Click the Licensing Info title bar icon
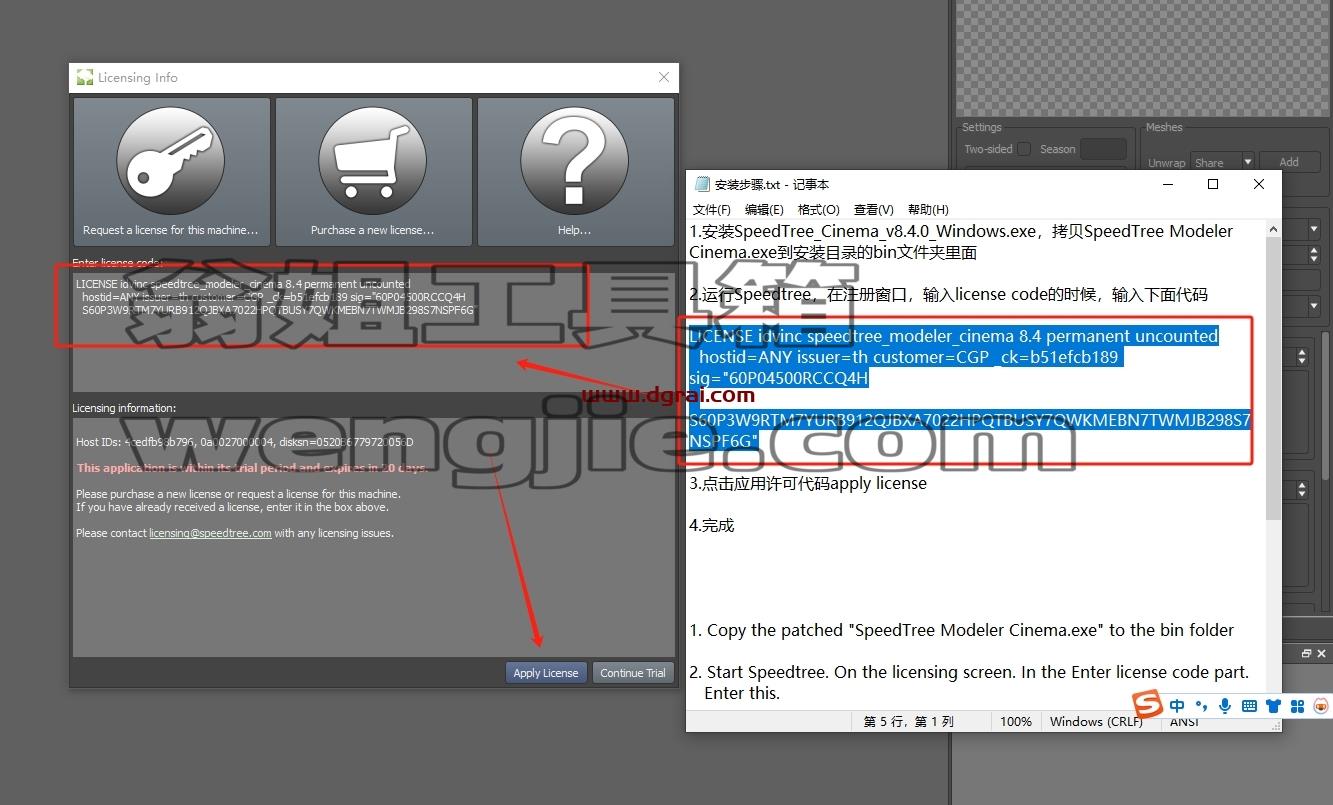The width and height of the screenshot is (1333, 805). coord(84,77)
